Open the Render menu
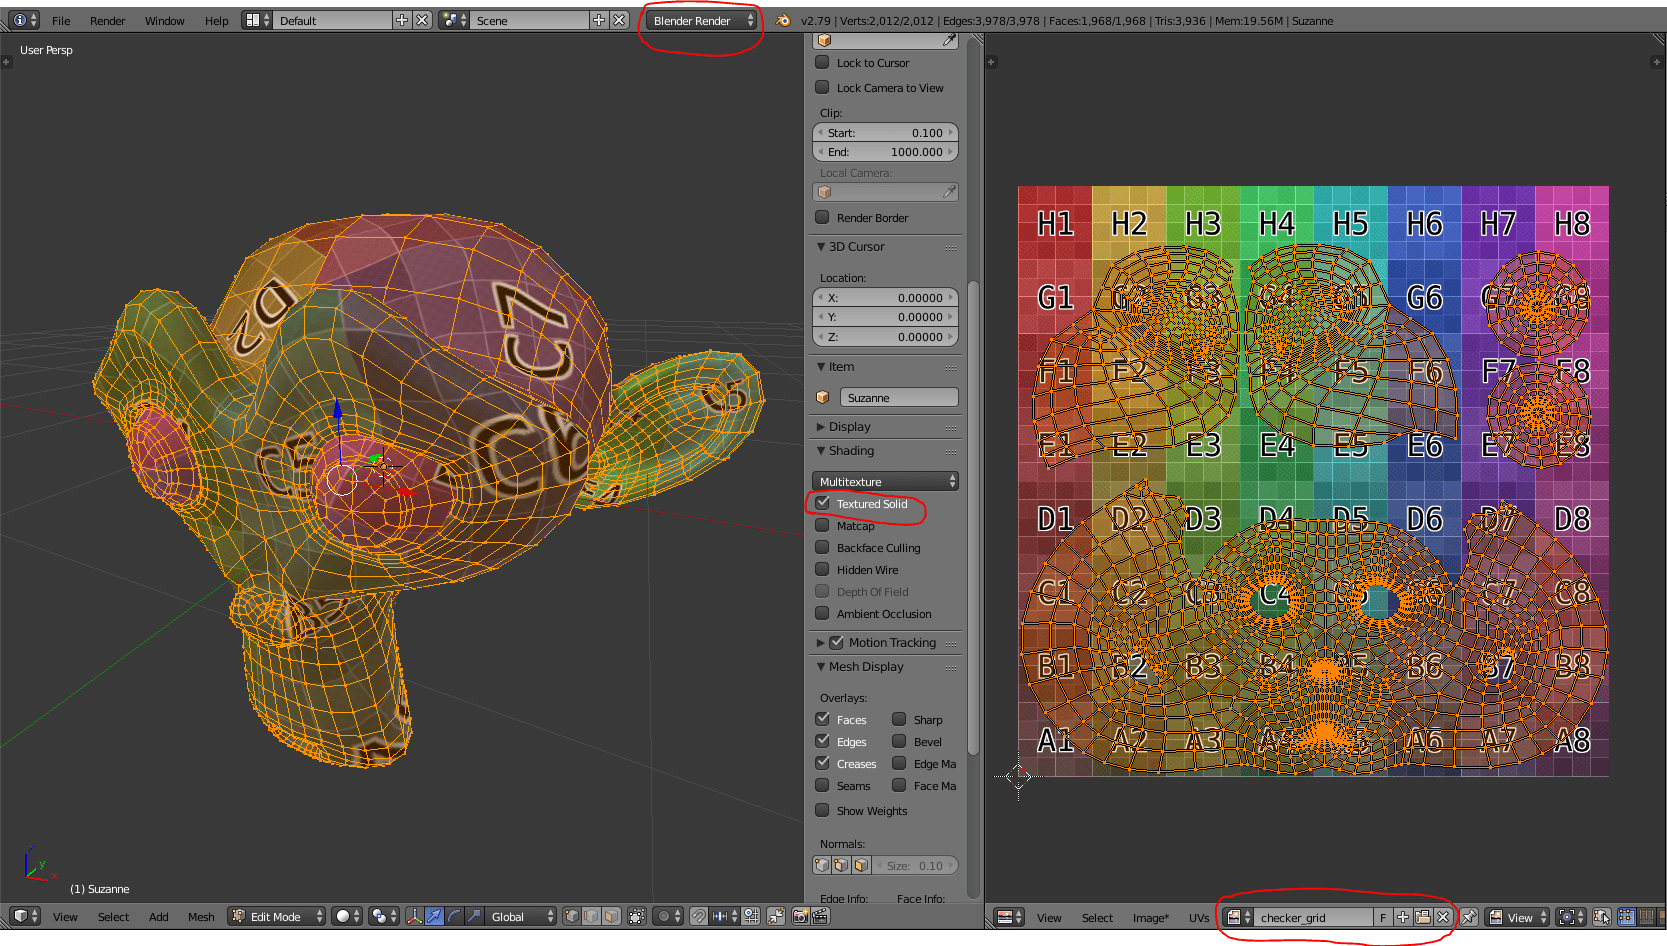Viewport: 1667px width, 946px height. tap(107, 20)
